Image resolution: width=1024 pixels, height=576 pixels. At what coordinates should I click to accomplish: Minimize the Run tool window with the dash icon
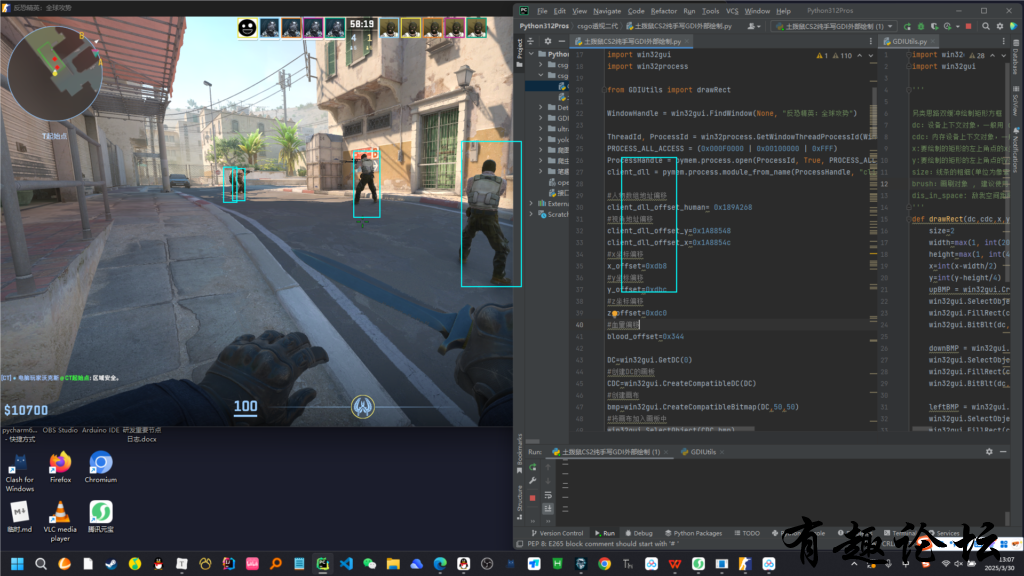coord(1003,451)
